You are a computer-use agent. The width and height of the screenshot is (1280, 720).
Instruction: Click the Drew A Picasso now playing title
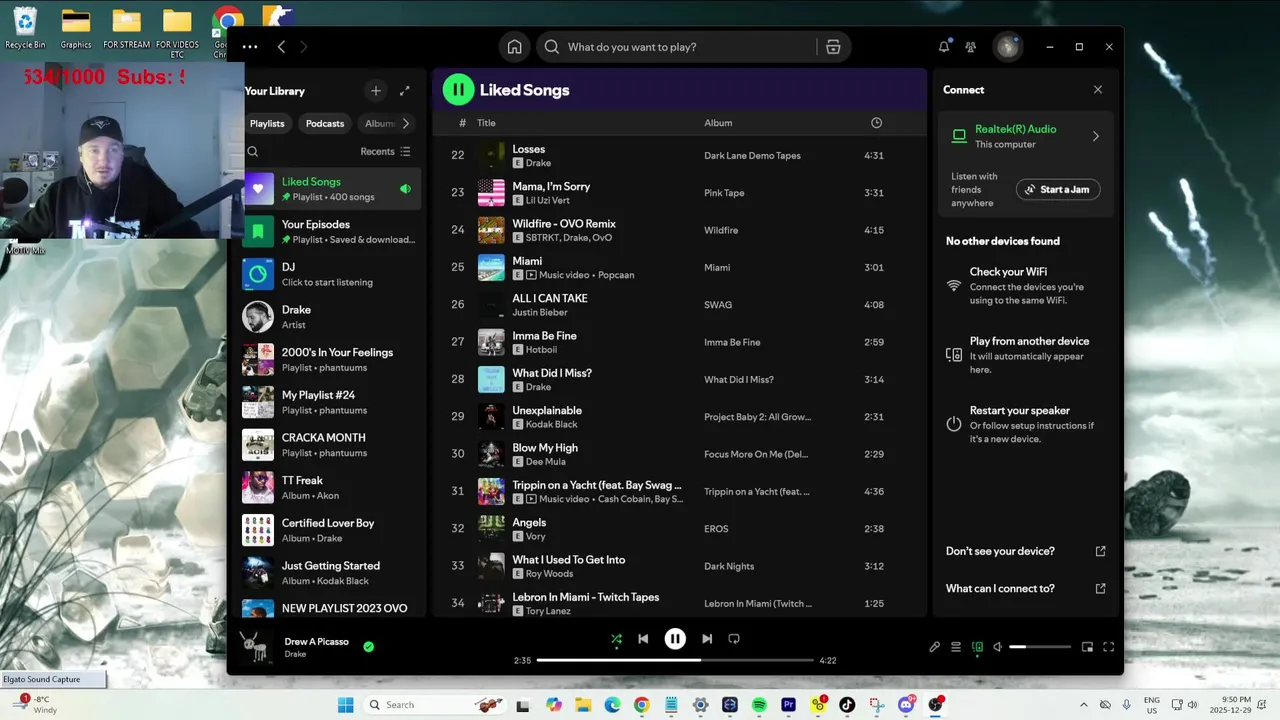point(317,642)
